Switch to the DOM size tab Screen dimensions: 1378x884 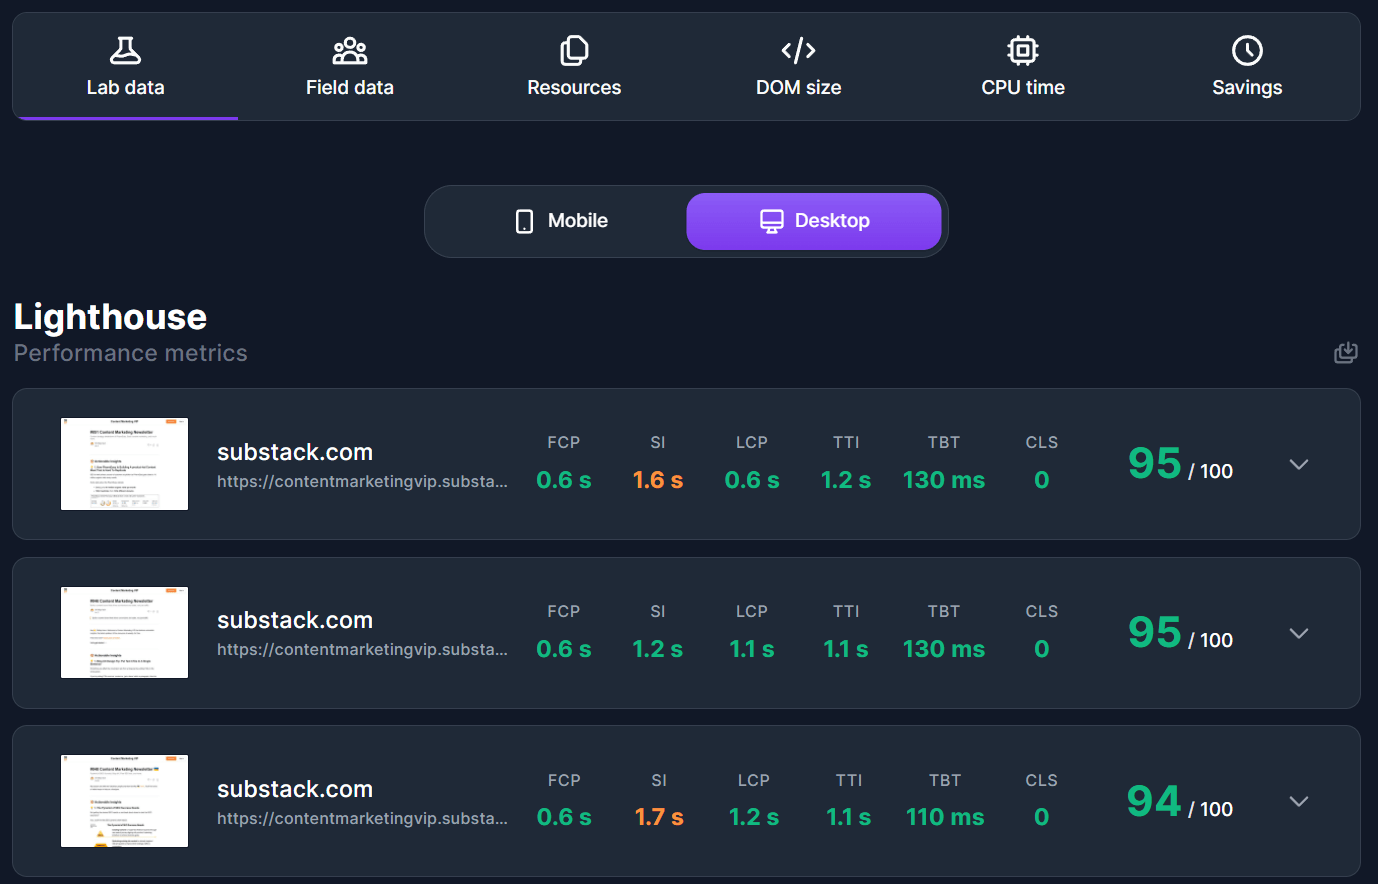[799, 67]
